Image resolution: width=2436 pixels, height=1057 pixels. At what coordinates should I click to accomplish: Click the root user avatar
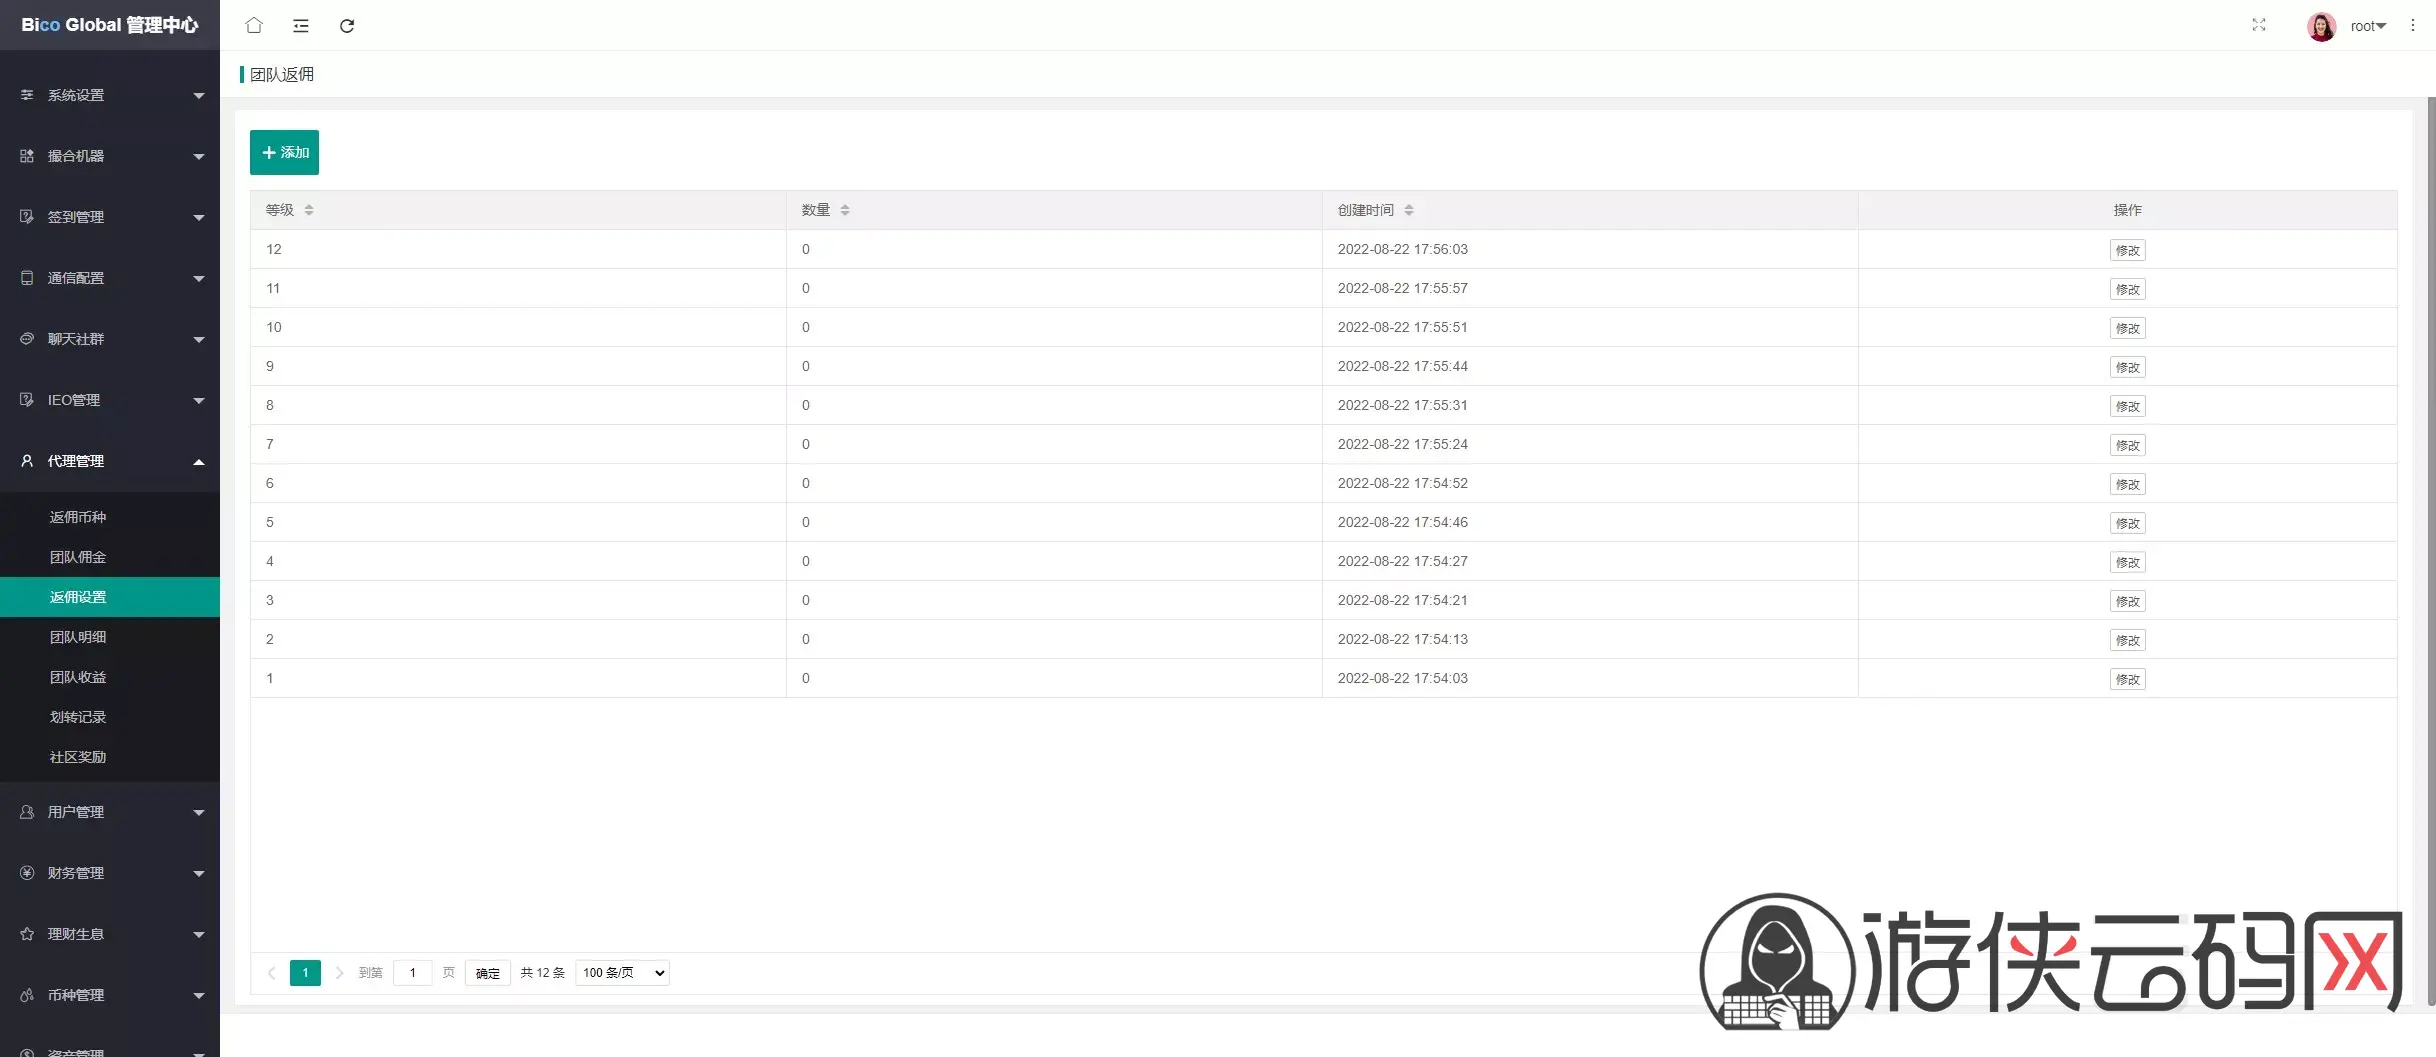[x=2321, y=26]
